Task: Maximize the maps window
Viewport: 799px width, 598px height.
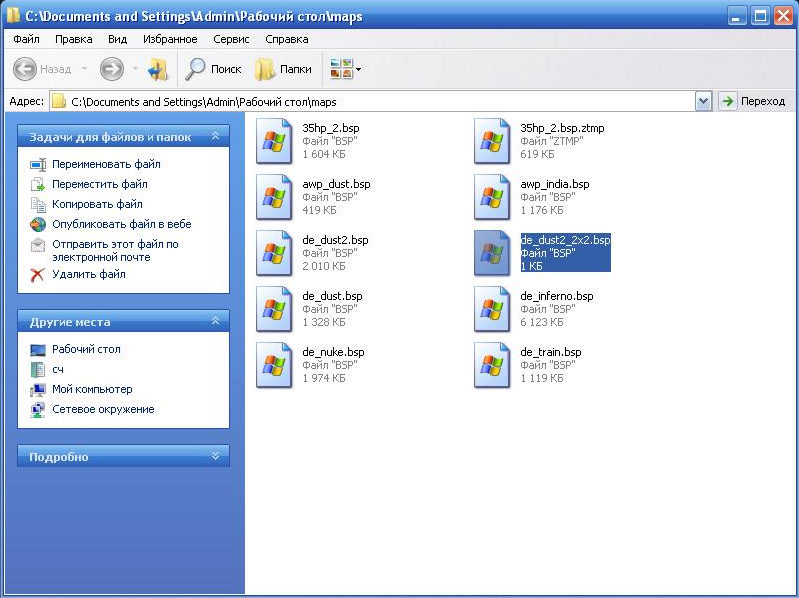Action: pos(760,16)
